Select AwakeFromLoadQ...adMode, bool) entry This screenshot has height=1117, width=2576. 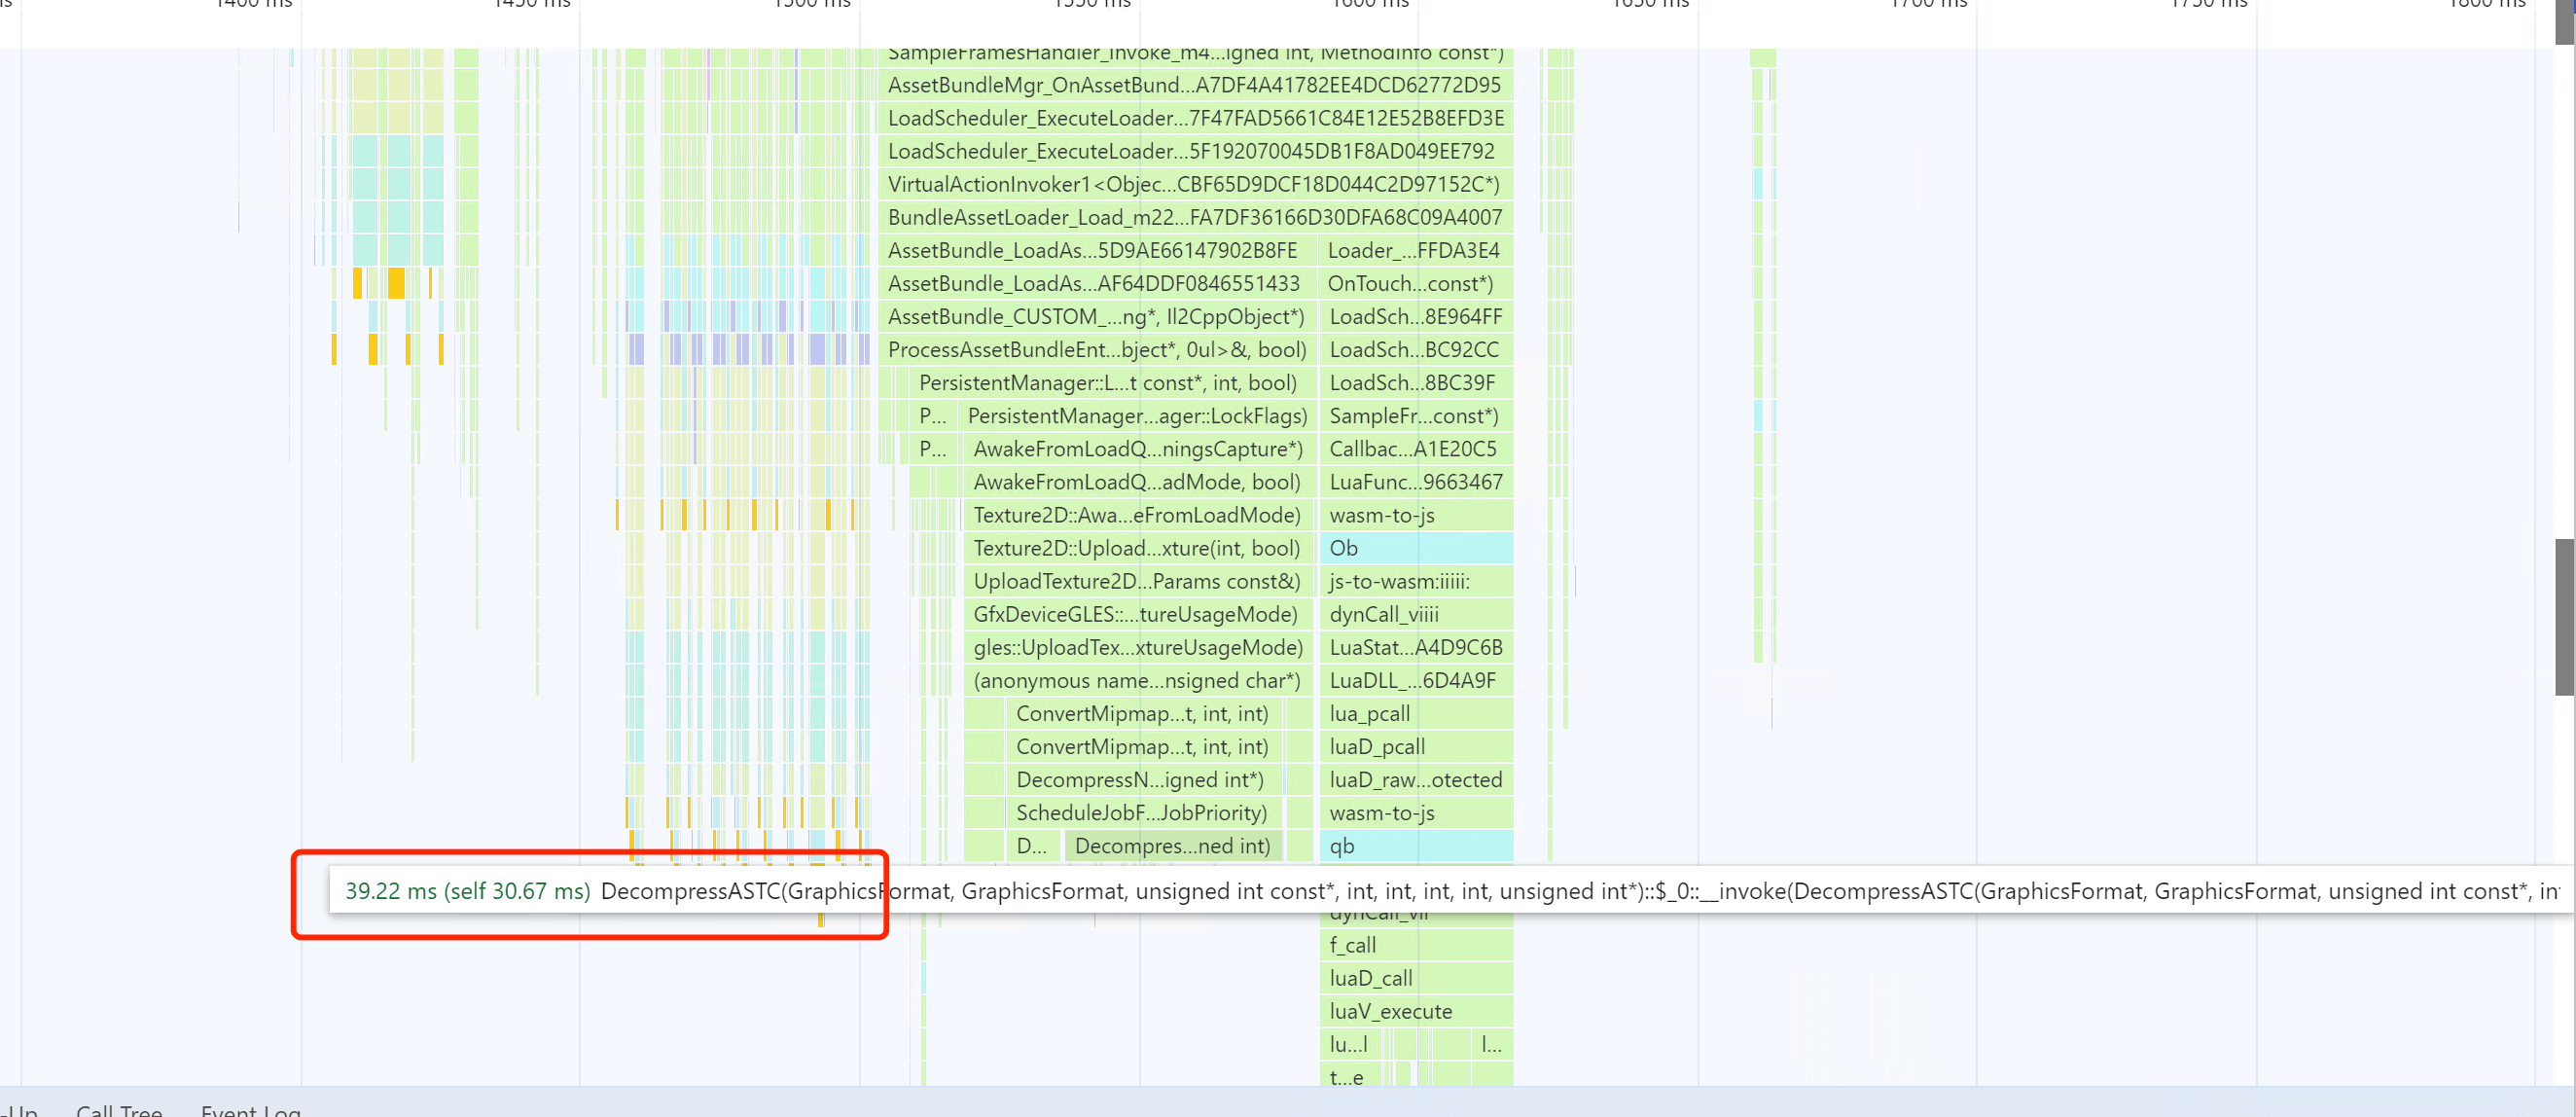(1139, 481)
